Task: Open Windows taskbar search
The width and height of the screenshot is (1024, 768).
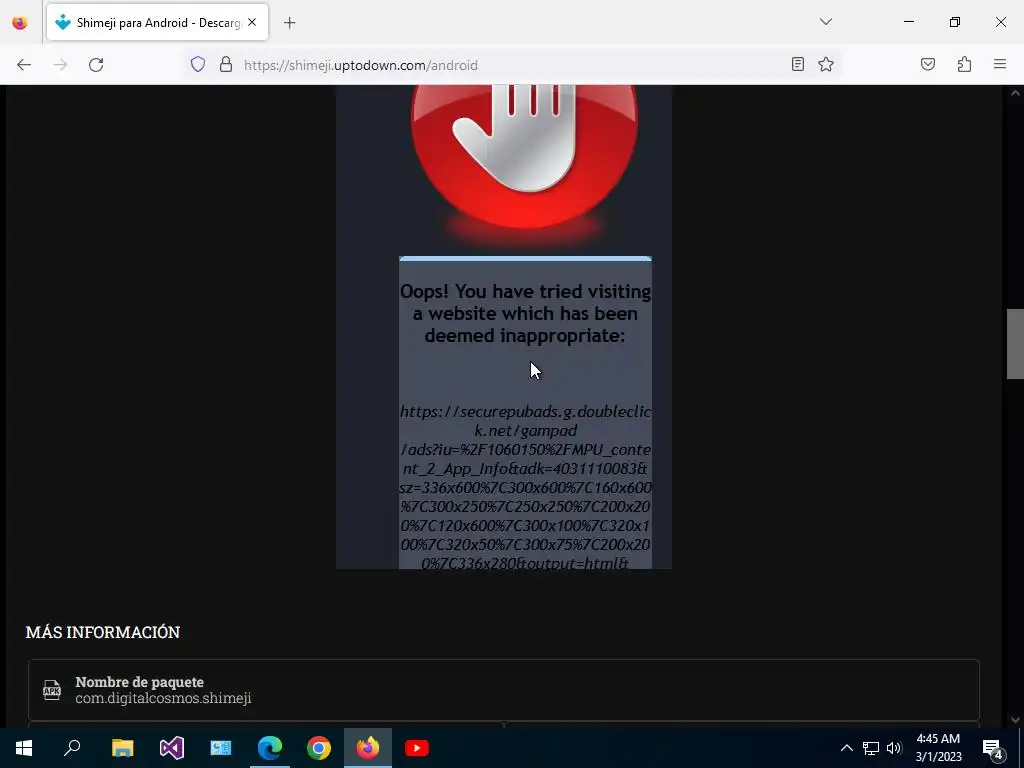Action: click(72, 748)
